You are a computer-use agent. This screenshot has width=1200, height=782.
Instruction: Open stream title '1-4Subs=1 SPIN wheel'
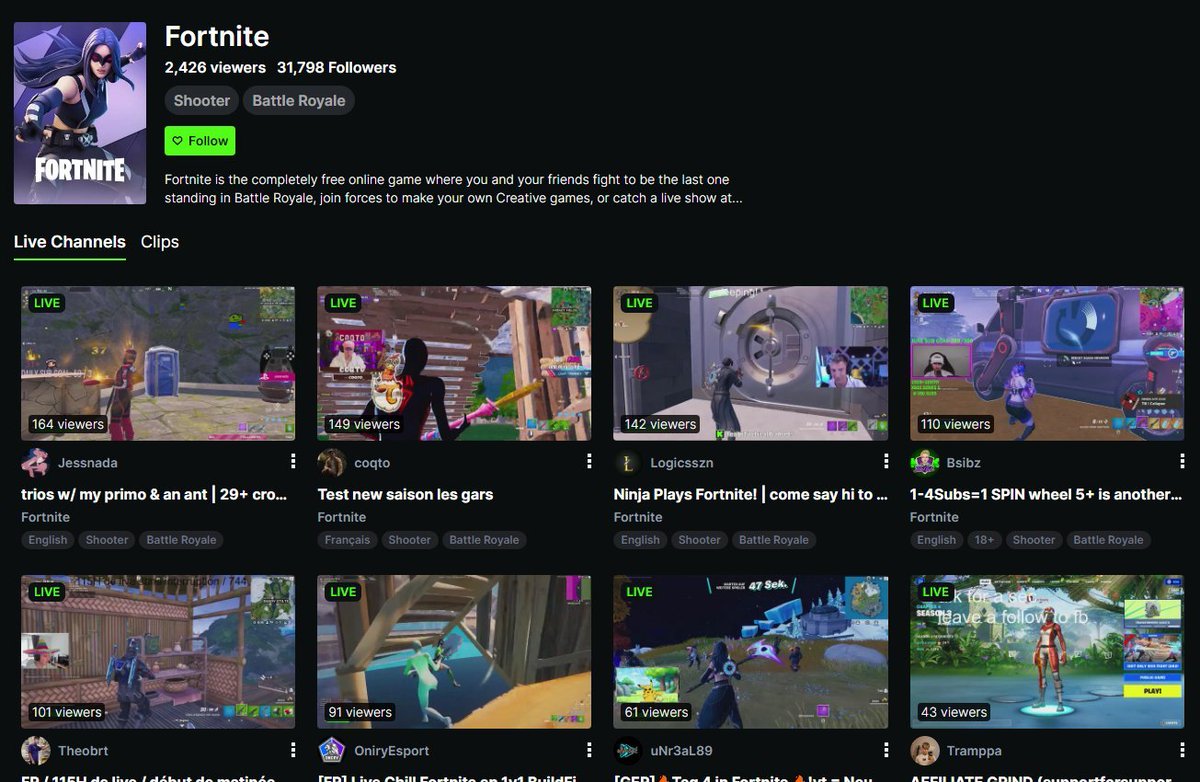pos(1046,494)
